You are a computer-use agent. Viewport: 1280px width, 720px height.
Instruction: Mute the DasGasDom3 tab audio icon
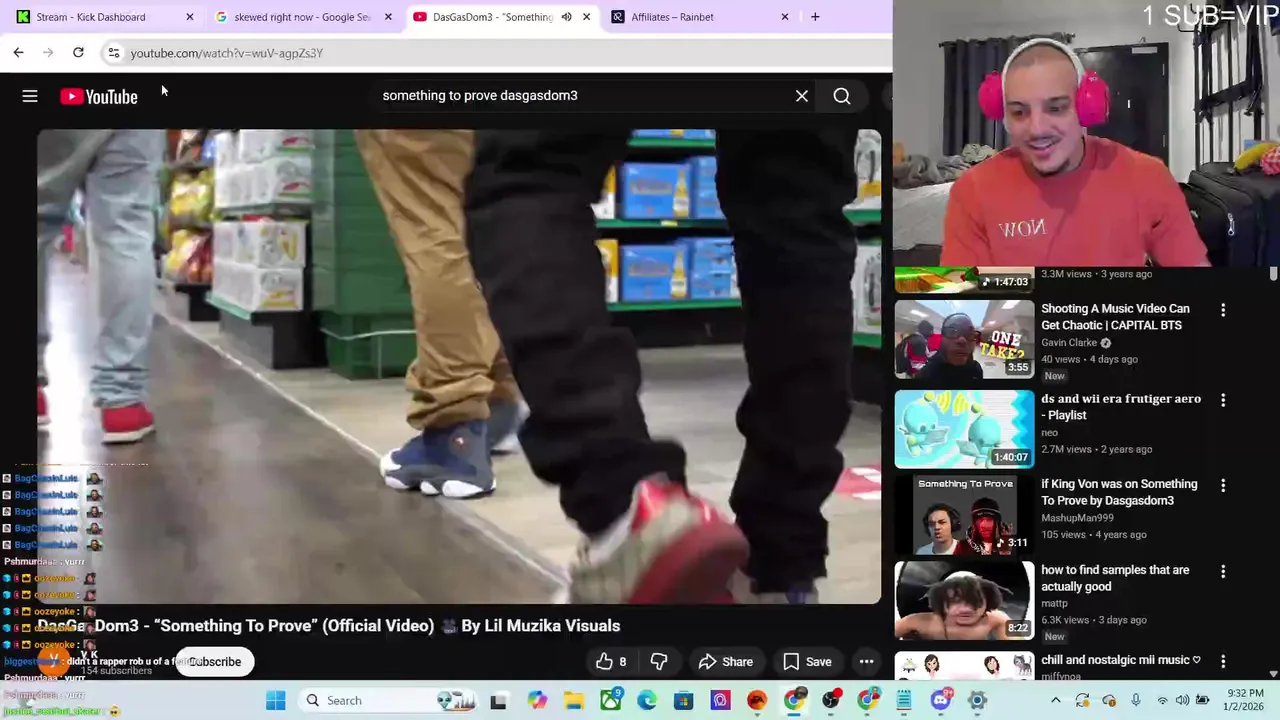pos(566,17)
